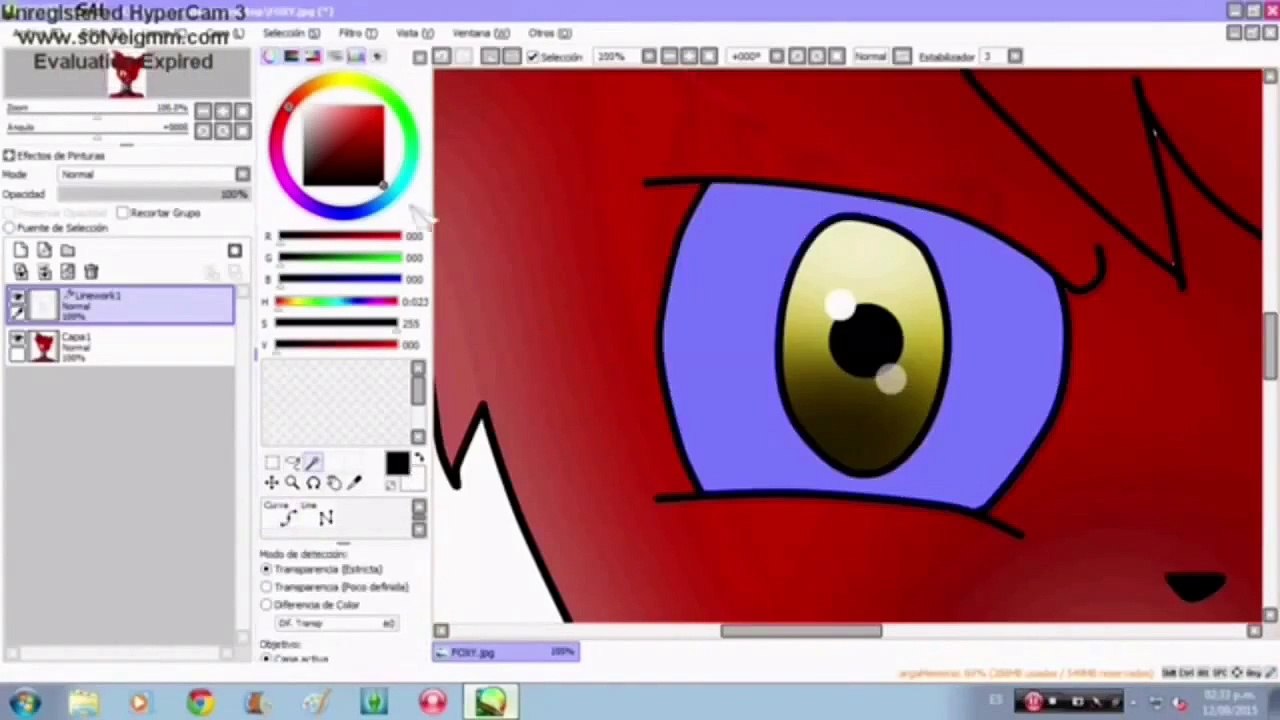The width and height of the screenshot is (1280, 720).
Task: Open Google Chrome from the taskbar
Action: pyautogui.click(x=200, y=702)
